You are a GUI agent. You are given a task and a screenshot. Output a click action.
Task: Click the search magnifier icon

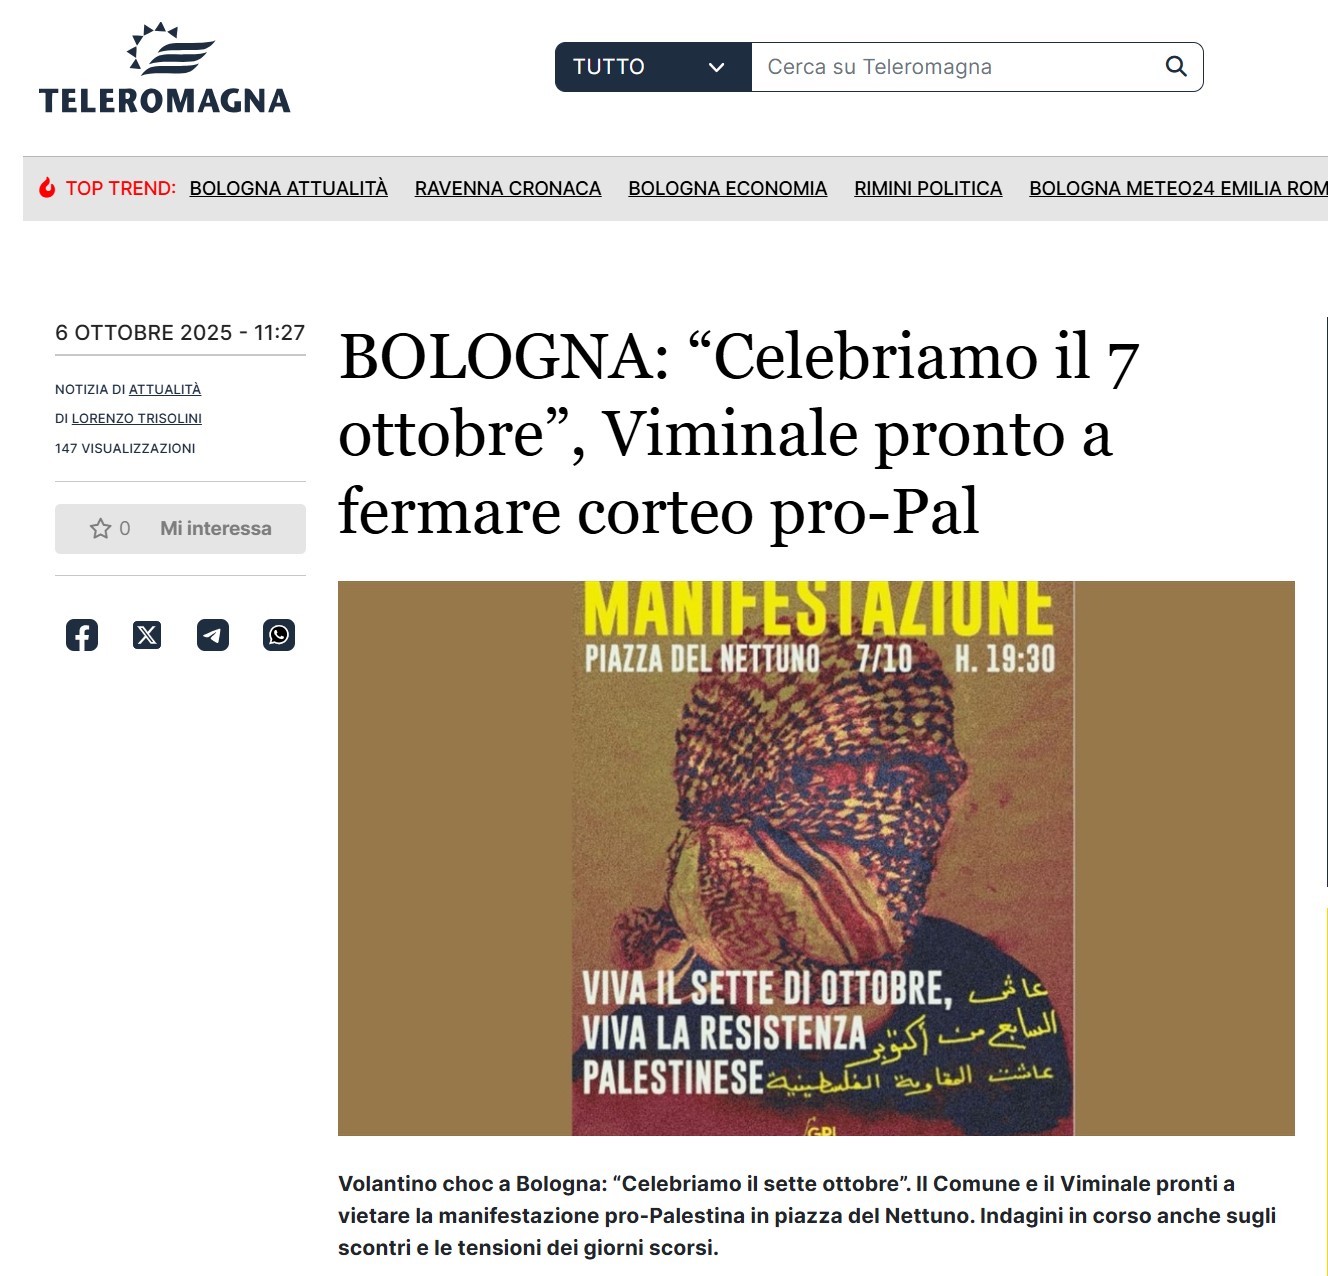point(1176,67)
